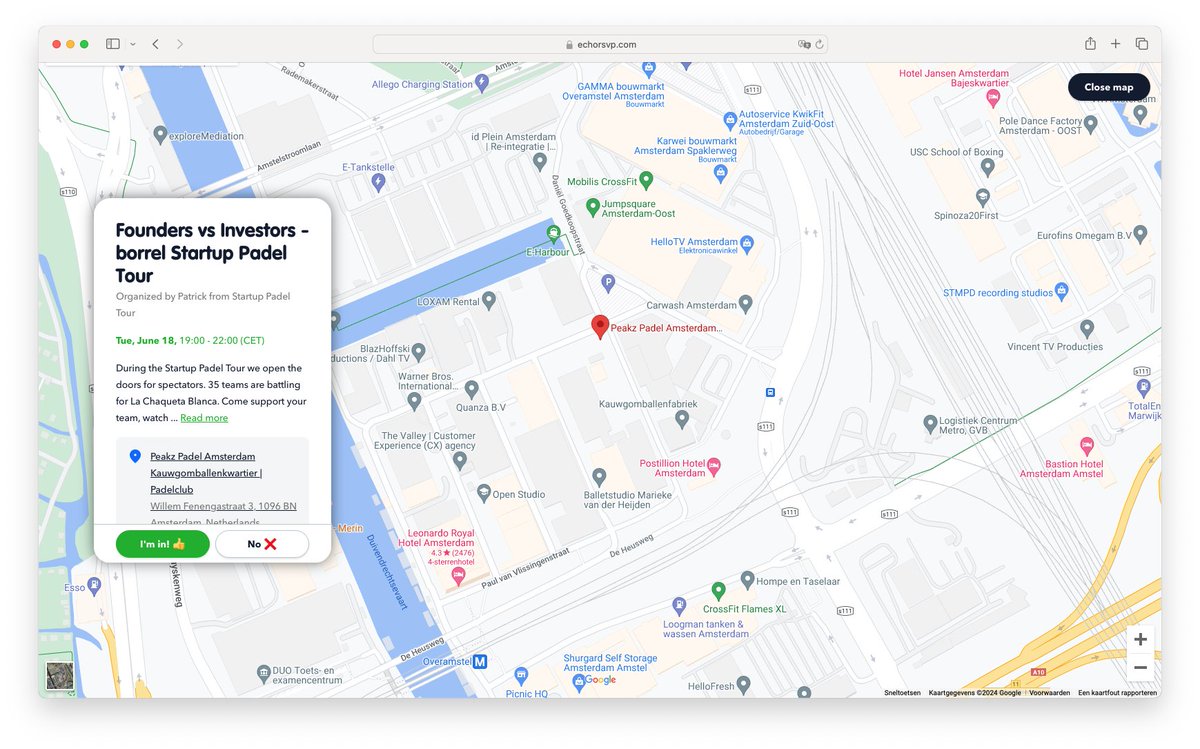
Task: Click the Hotel Jansen Amsterdam marker
Action: point(993,98)
